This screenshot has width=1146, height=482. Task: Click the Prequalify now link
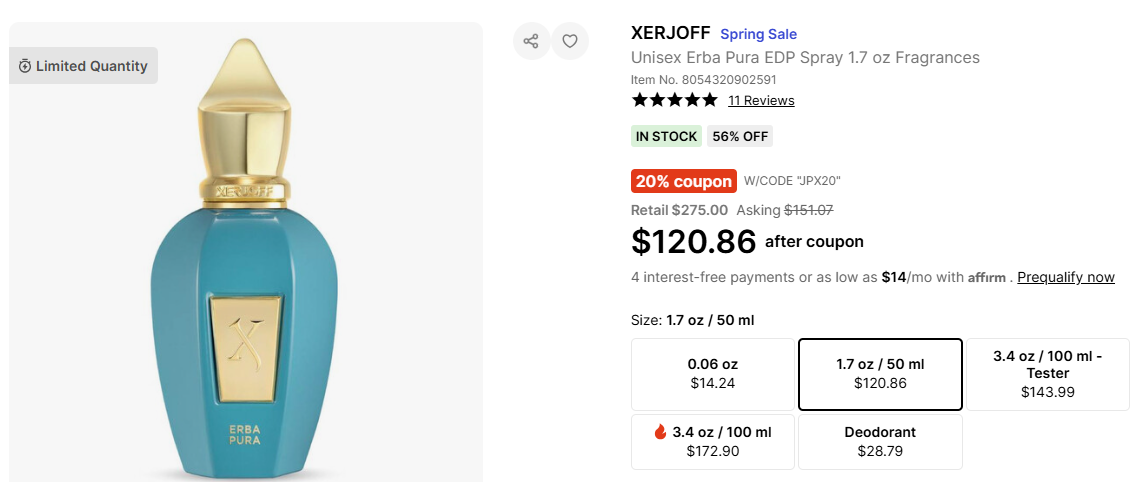tap(1066, 277)
